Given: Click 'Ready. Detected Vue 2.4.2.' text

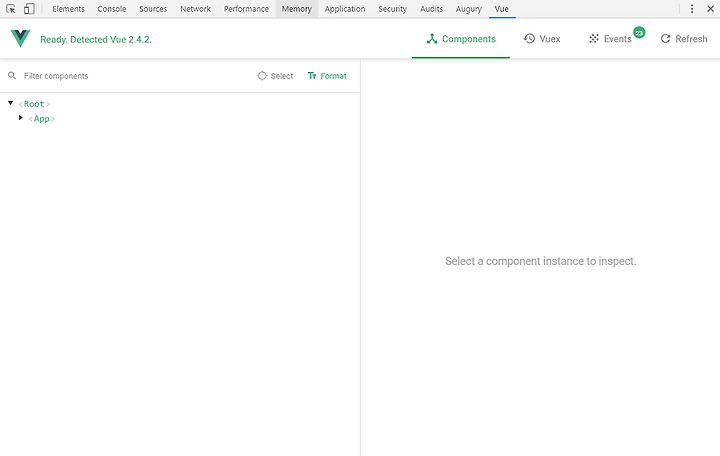Looking at the screenshot, I should [x=96, y=39].
